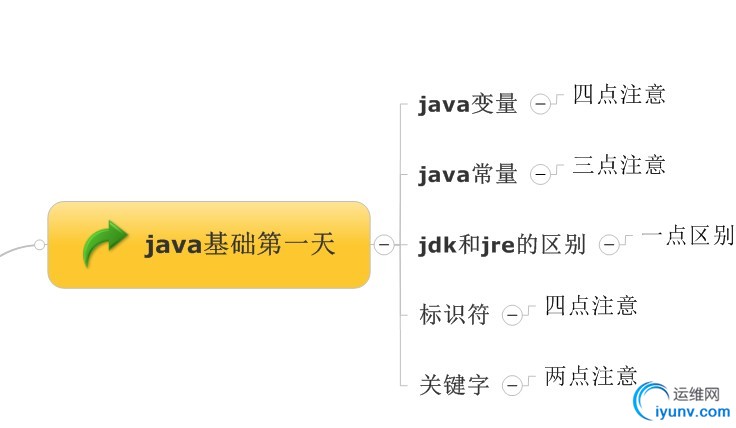The width and height of the screenshot is (736, 428).
Task: Select the 关键字 topic
Action: click(454, 385)
